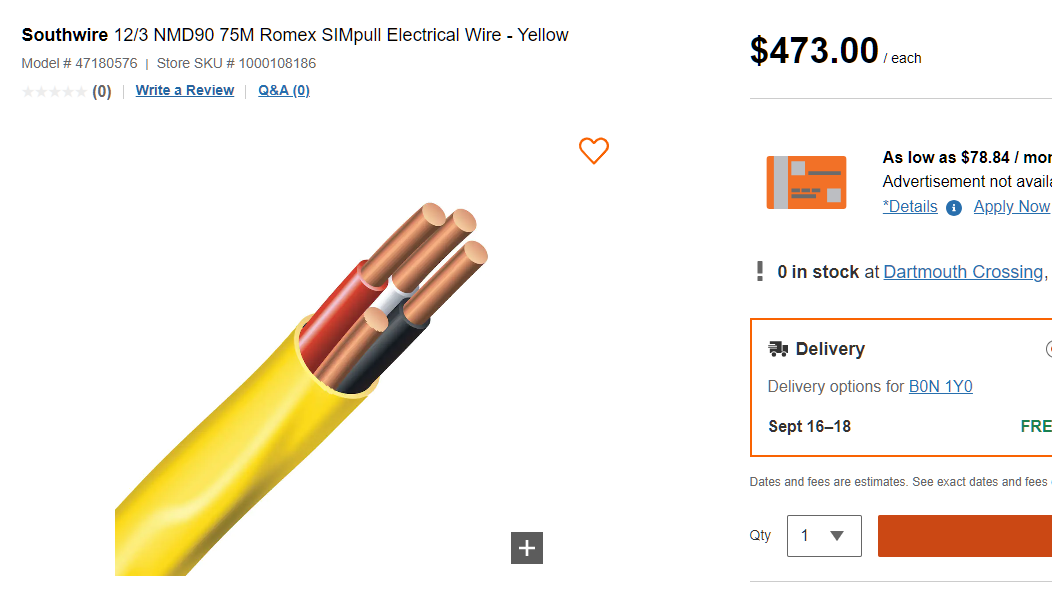
Task: Click the delivery truck icon
Action: pyautogui.click(x=778, y=349)
